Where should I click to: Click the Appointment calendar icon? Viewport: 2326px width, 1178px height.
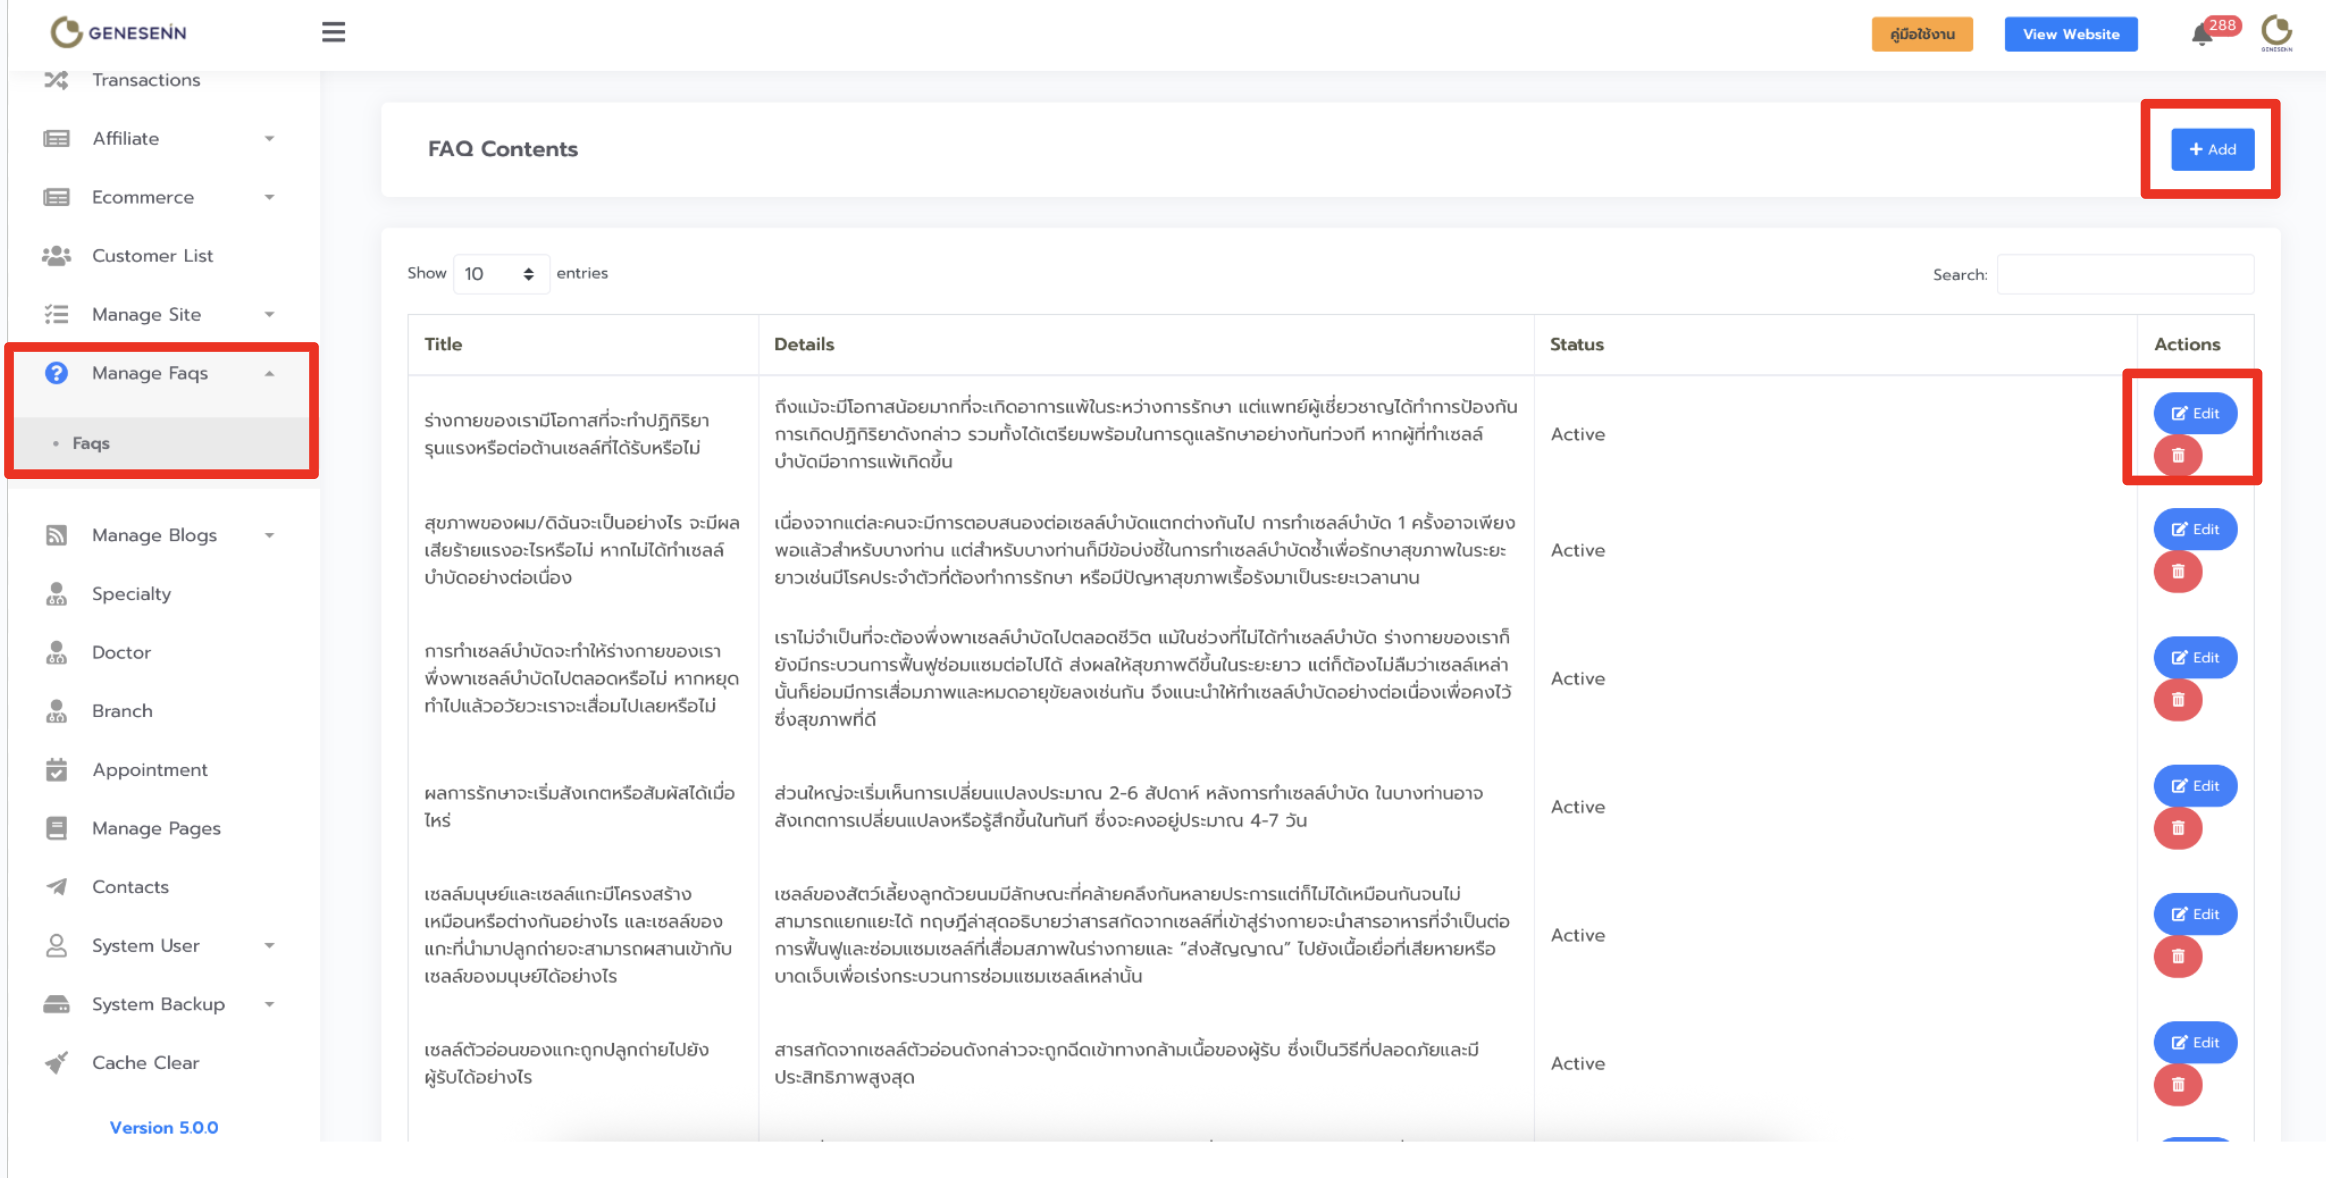click(x=57, y=770)
